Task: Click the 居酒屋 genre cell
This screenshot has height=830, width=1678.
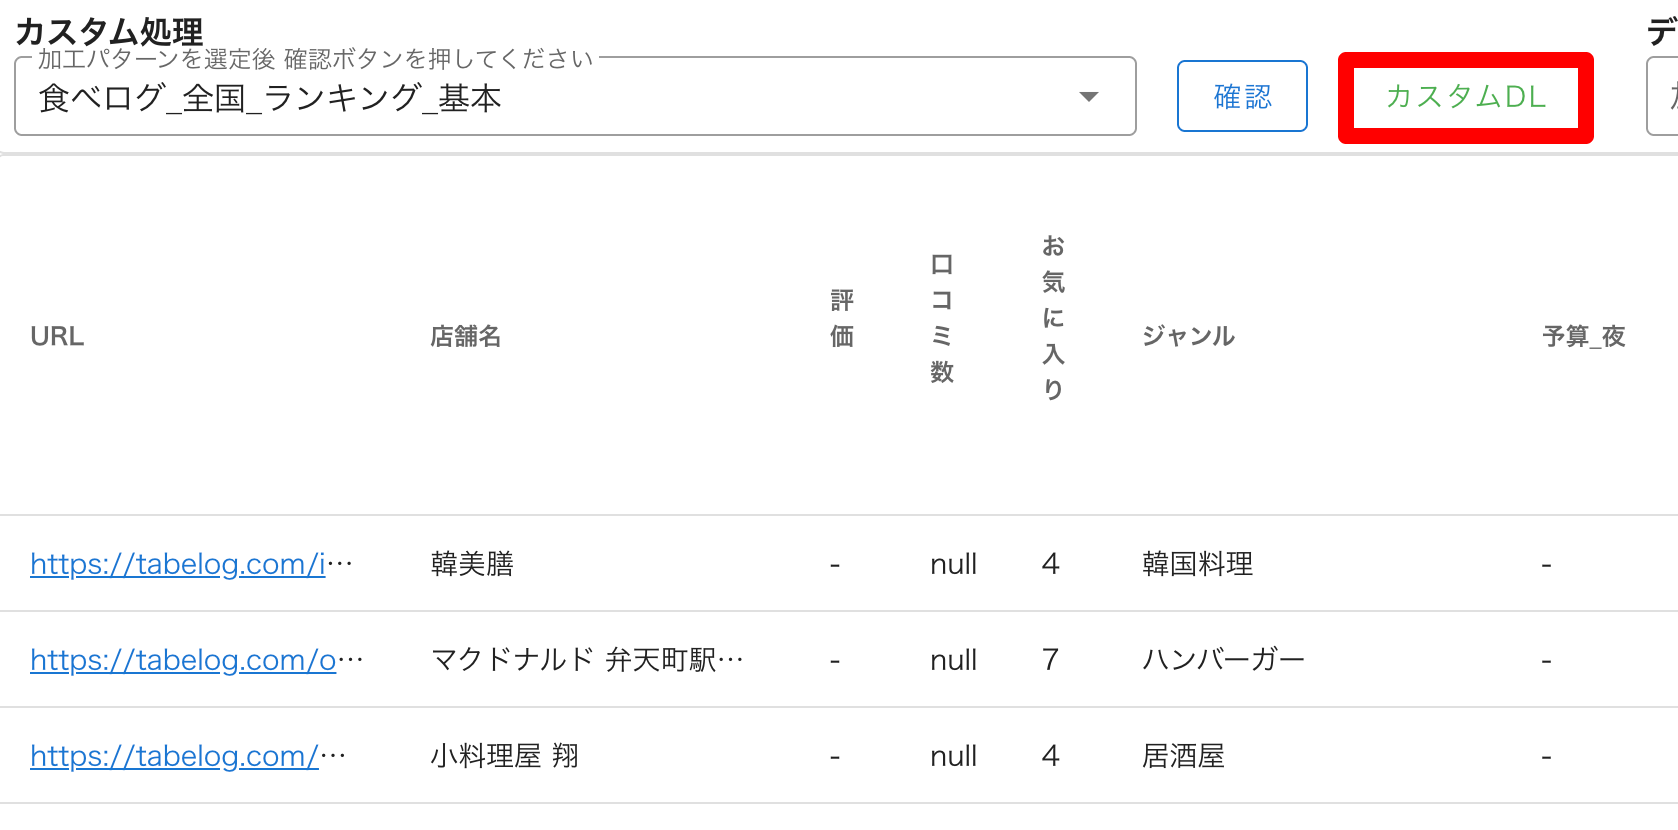Action: click(x=1183, y=756)
